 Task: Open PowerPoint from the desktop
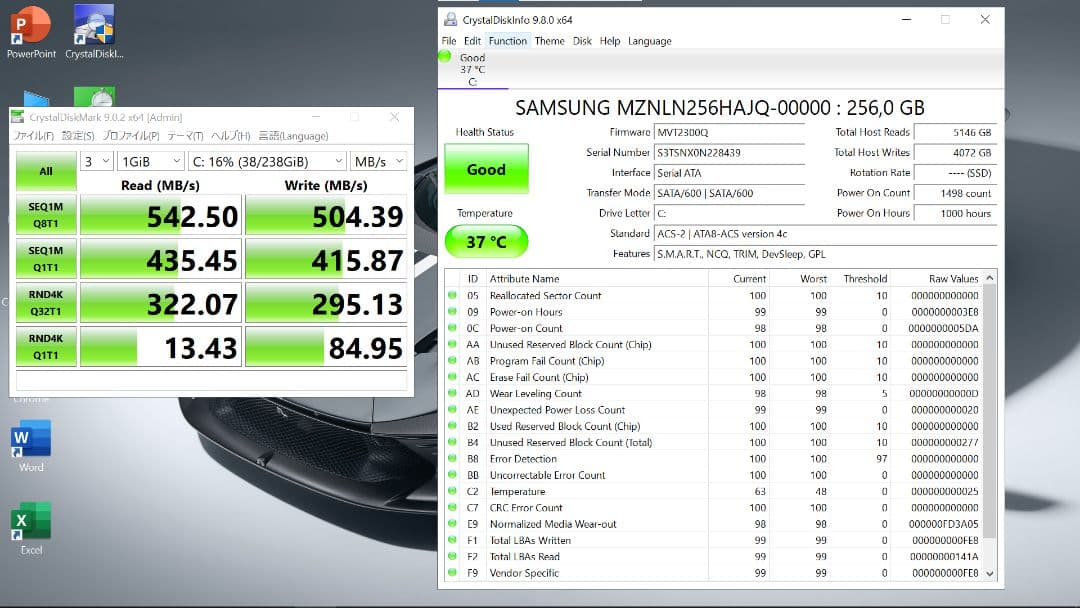[x=29, y=22]
